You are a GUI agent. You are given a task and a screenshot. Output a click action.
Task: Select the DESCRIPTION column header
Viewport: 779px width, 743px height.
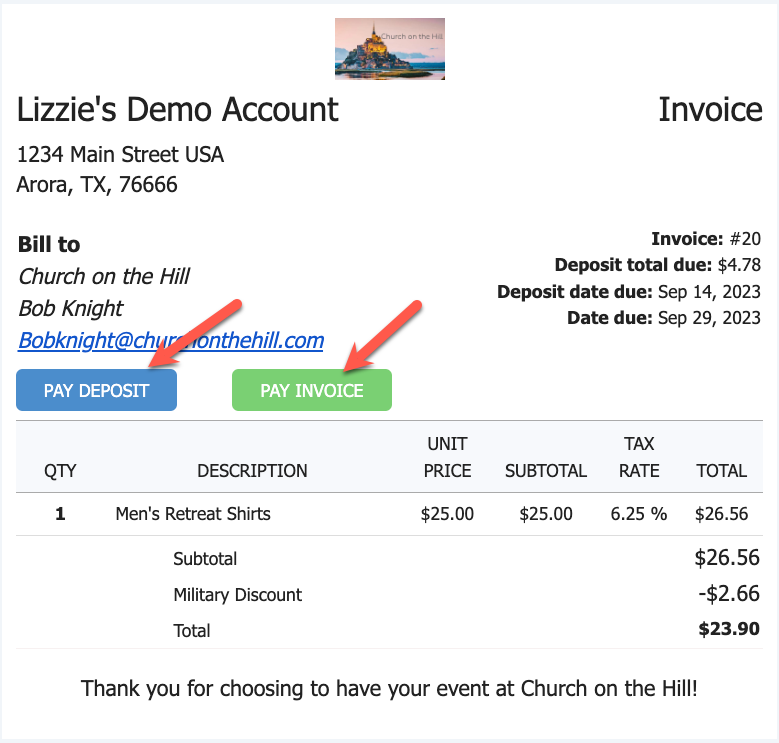252,471
